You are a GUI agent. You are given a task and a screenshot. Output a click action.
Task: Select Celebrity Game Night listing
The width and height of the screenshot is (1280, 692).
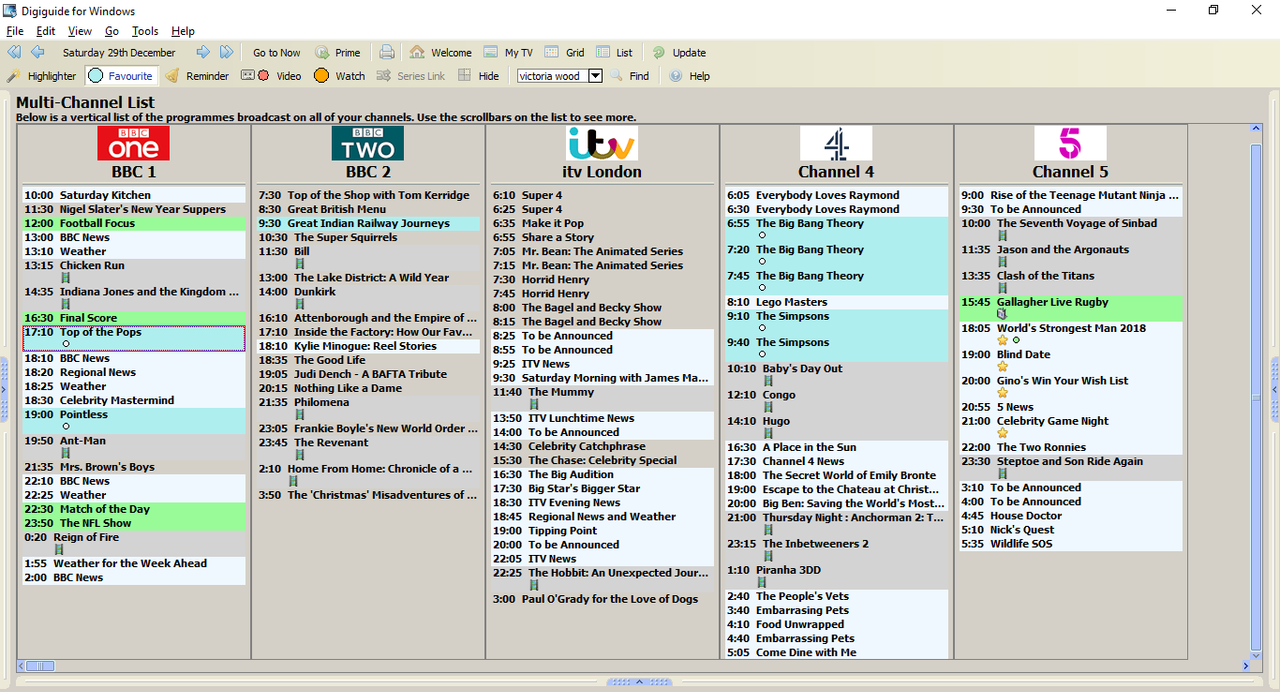point(1071,427)
